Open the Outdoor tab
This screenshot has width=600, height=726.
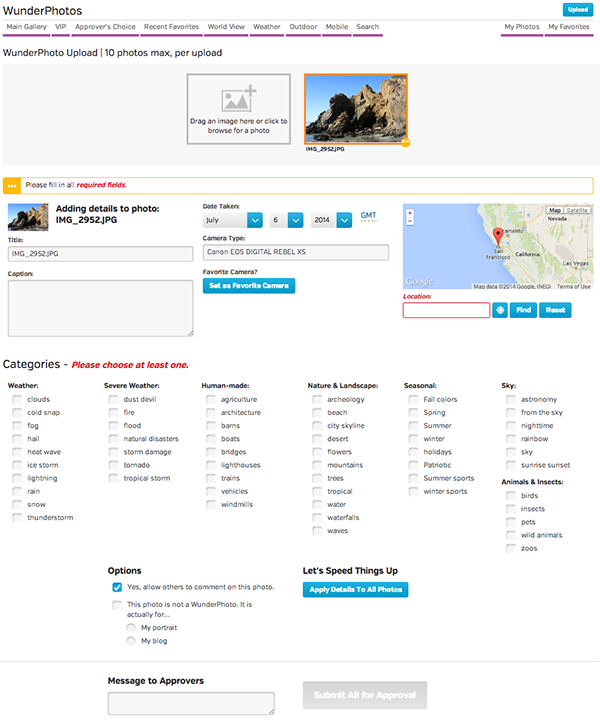click(303, 27)
